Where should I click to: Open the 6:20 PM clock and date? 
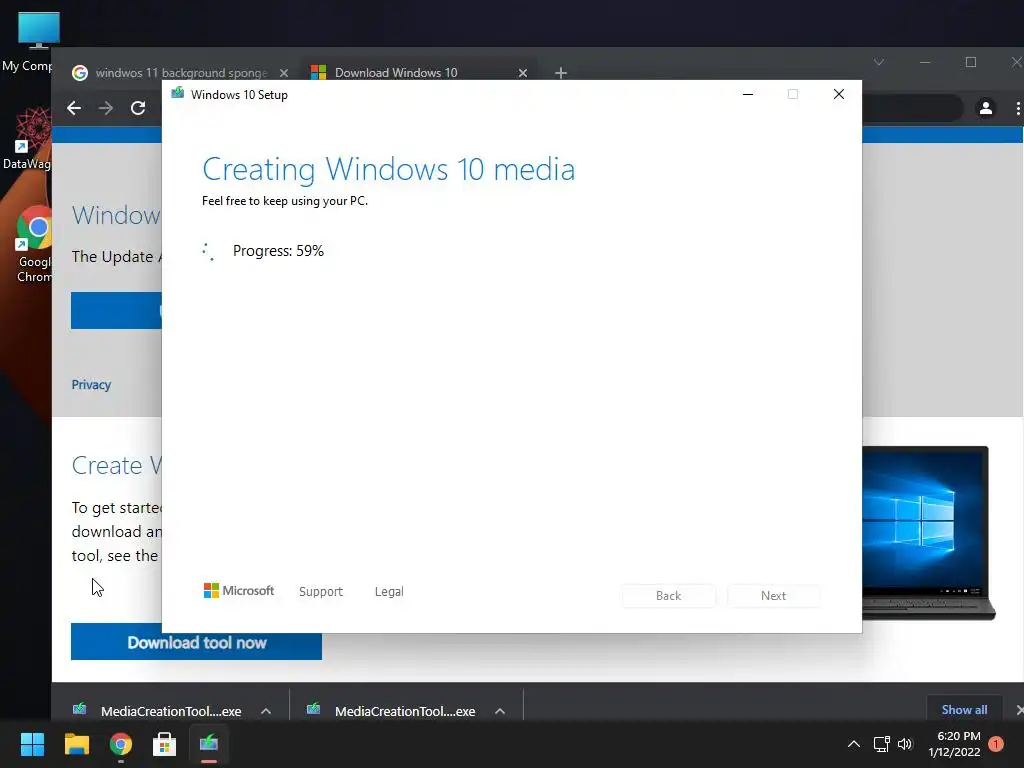(x=954, y=744)
